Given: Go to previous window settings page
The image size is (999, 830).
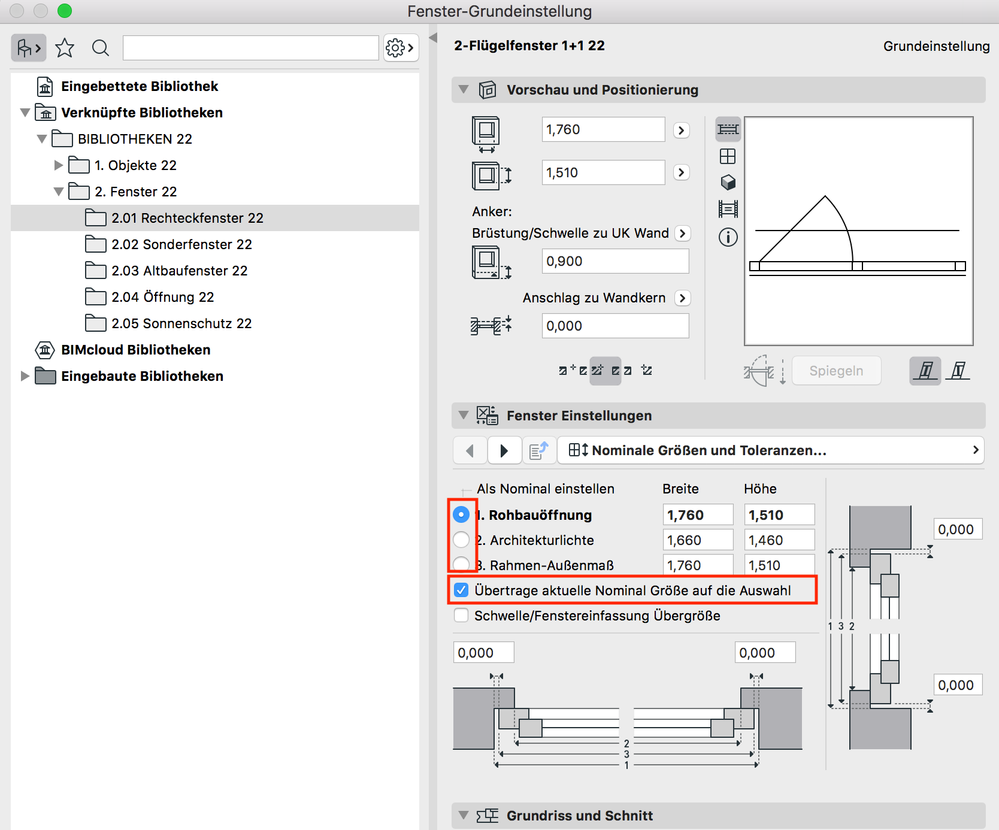Looking at the screenshot, I should [x=470, y=450].
